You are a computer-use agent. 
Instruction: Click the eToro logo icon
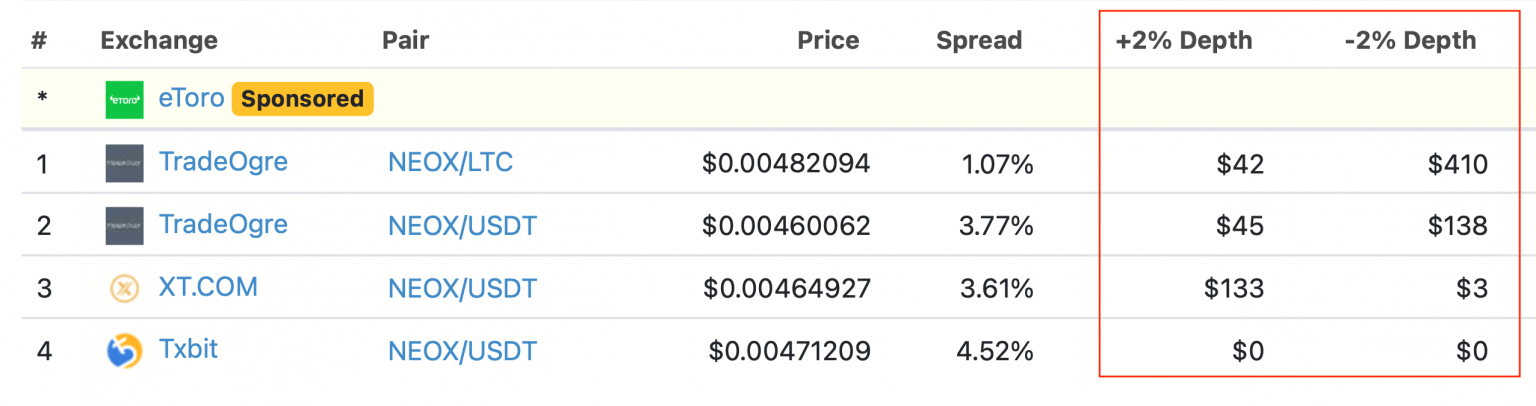(x=125, y=100)
